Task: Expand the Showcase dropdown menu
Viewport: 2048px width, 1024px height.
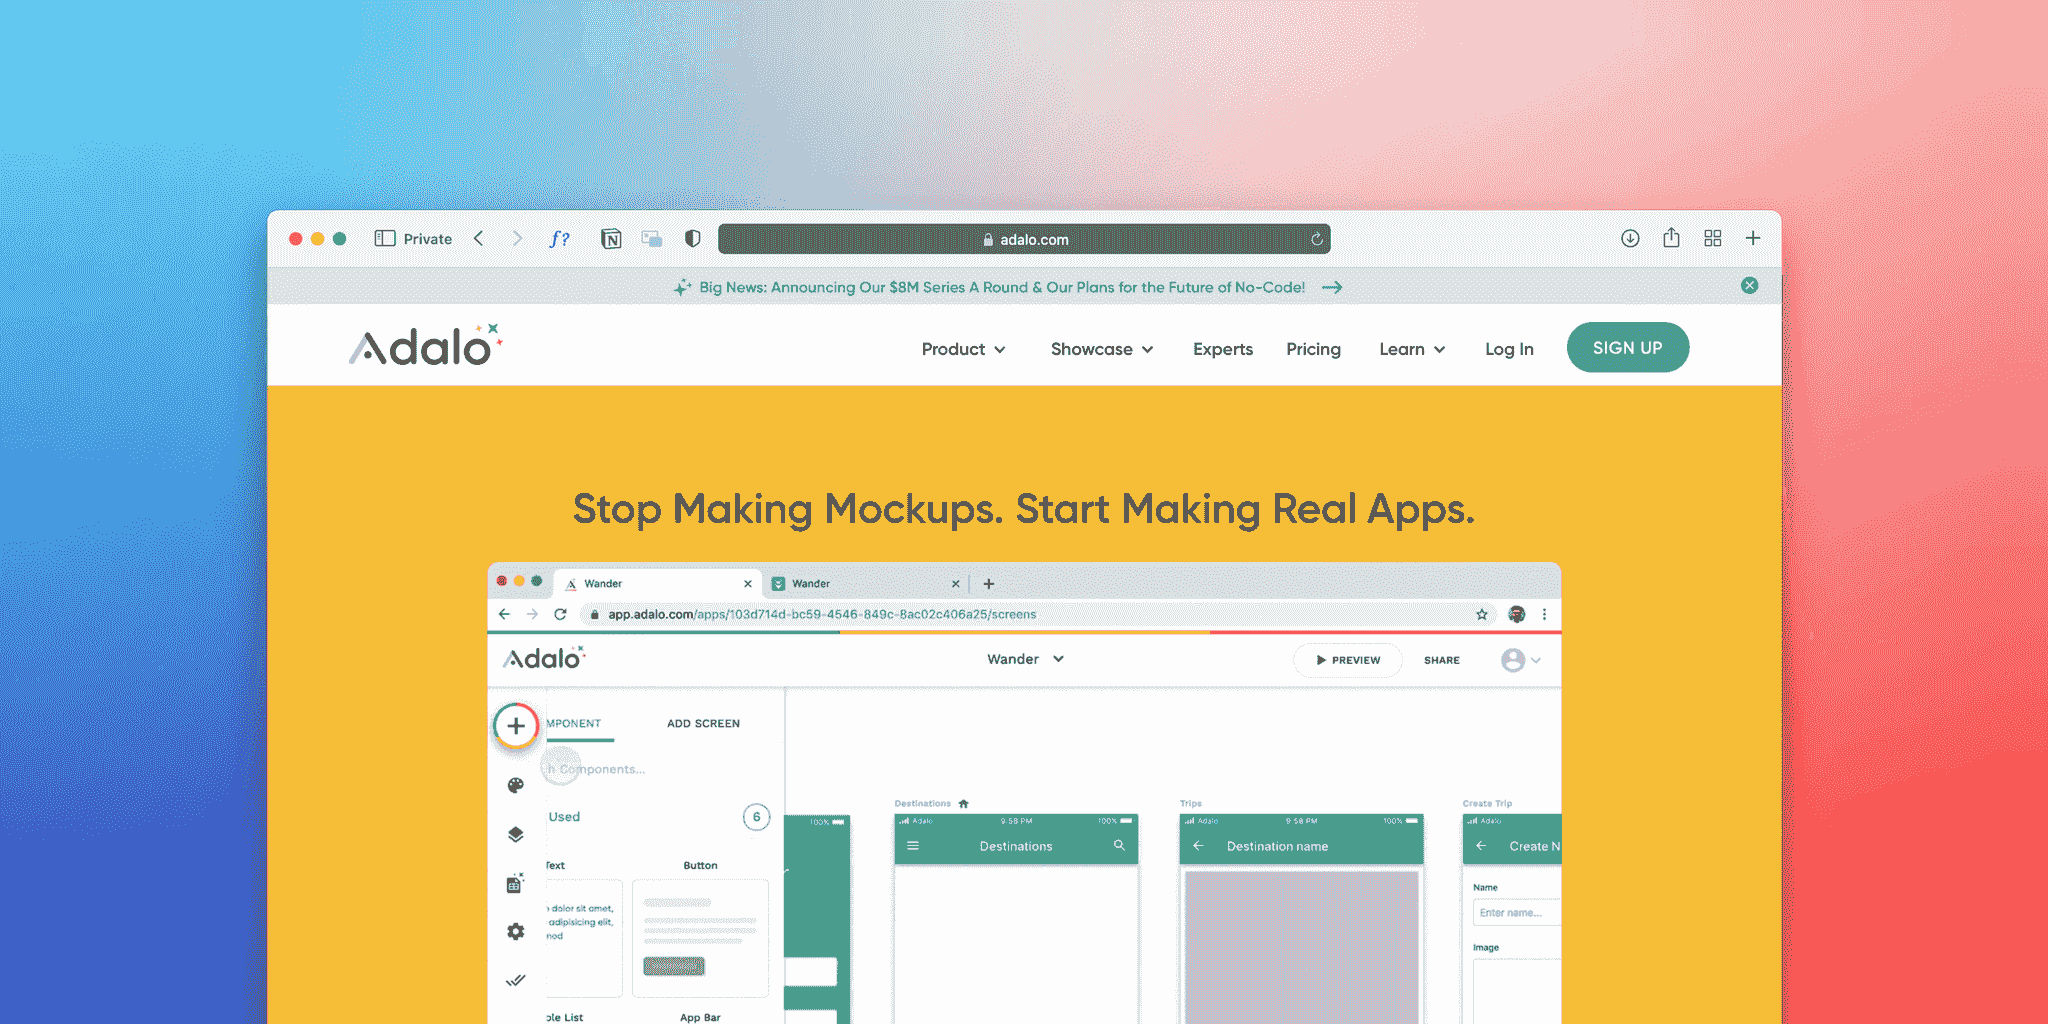Action: click(x=1102, y=349)
